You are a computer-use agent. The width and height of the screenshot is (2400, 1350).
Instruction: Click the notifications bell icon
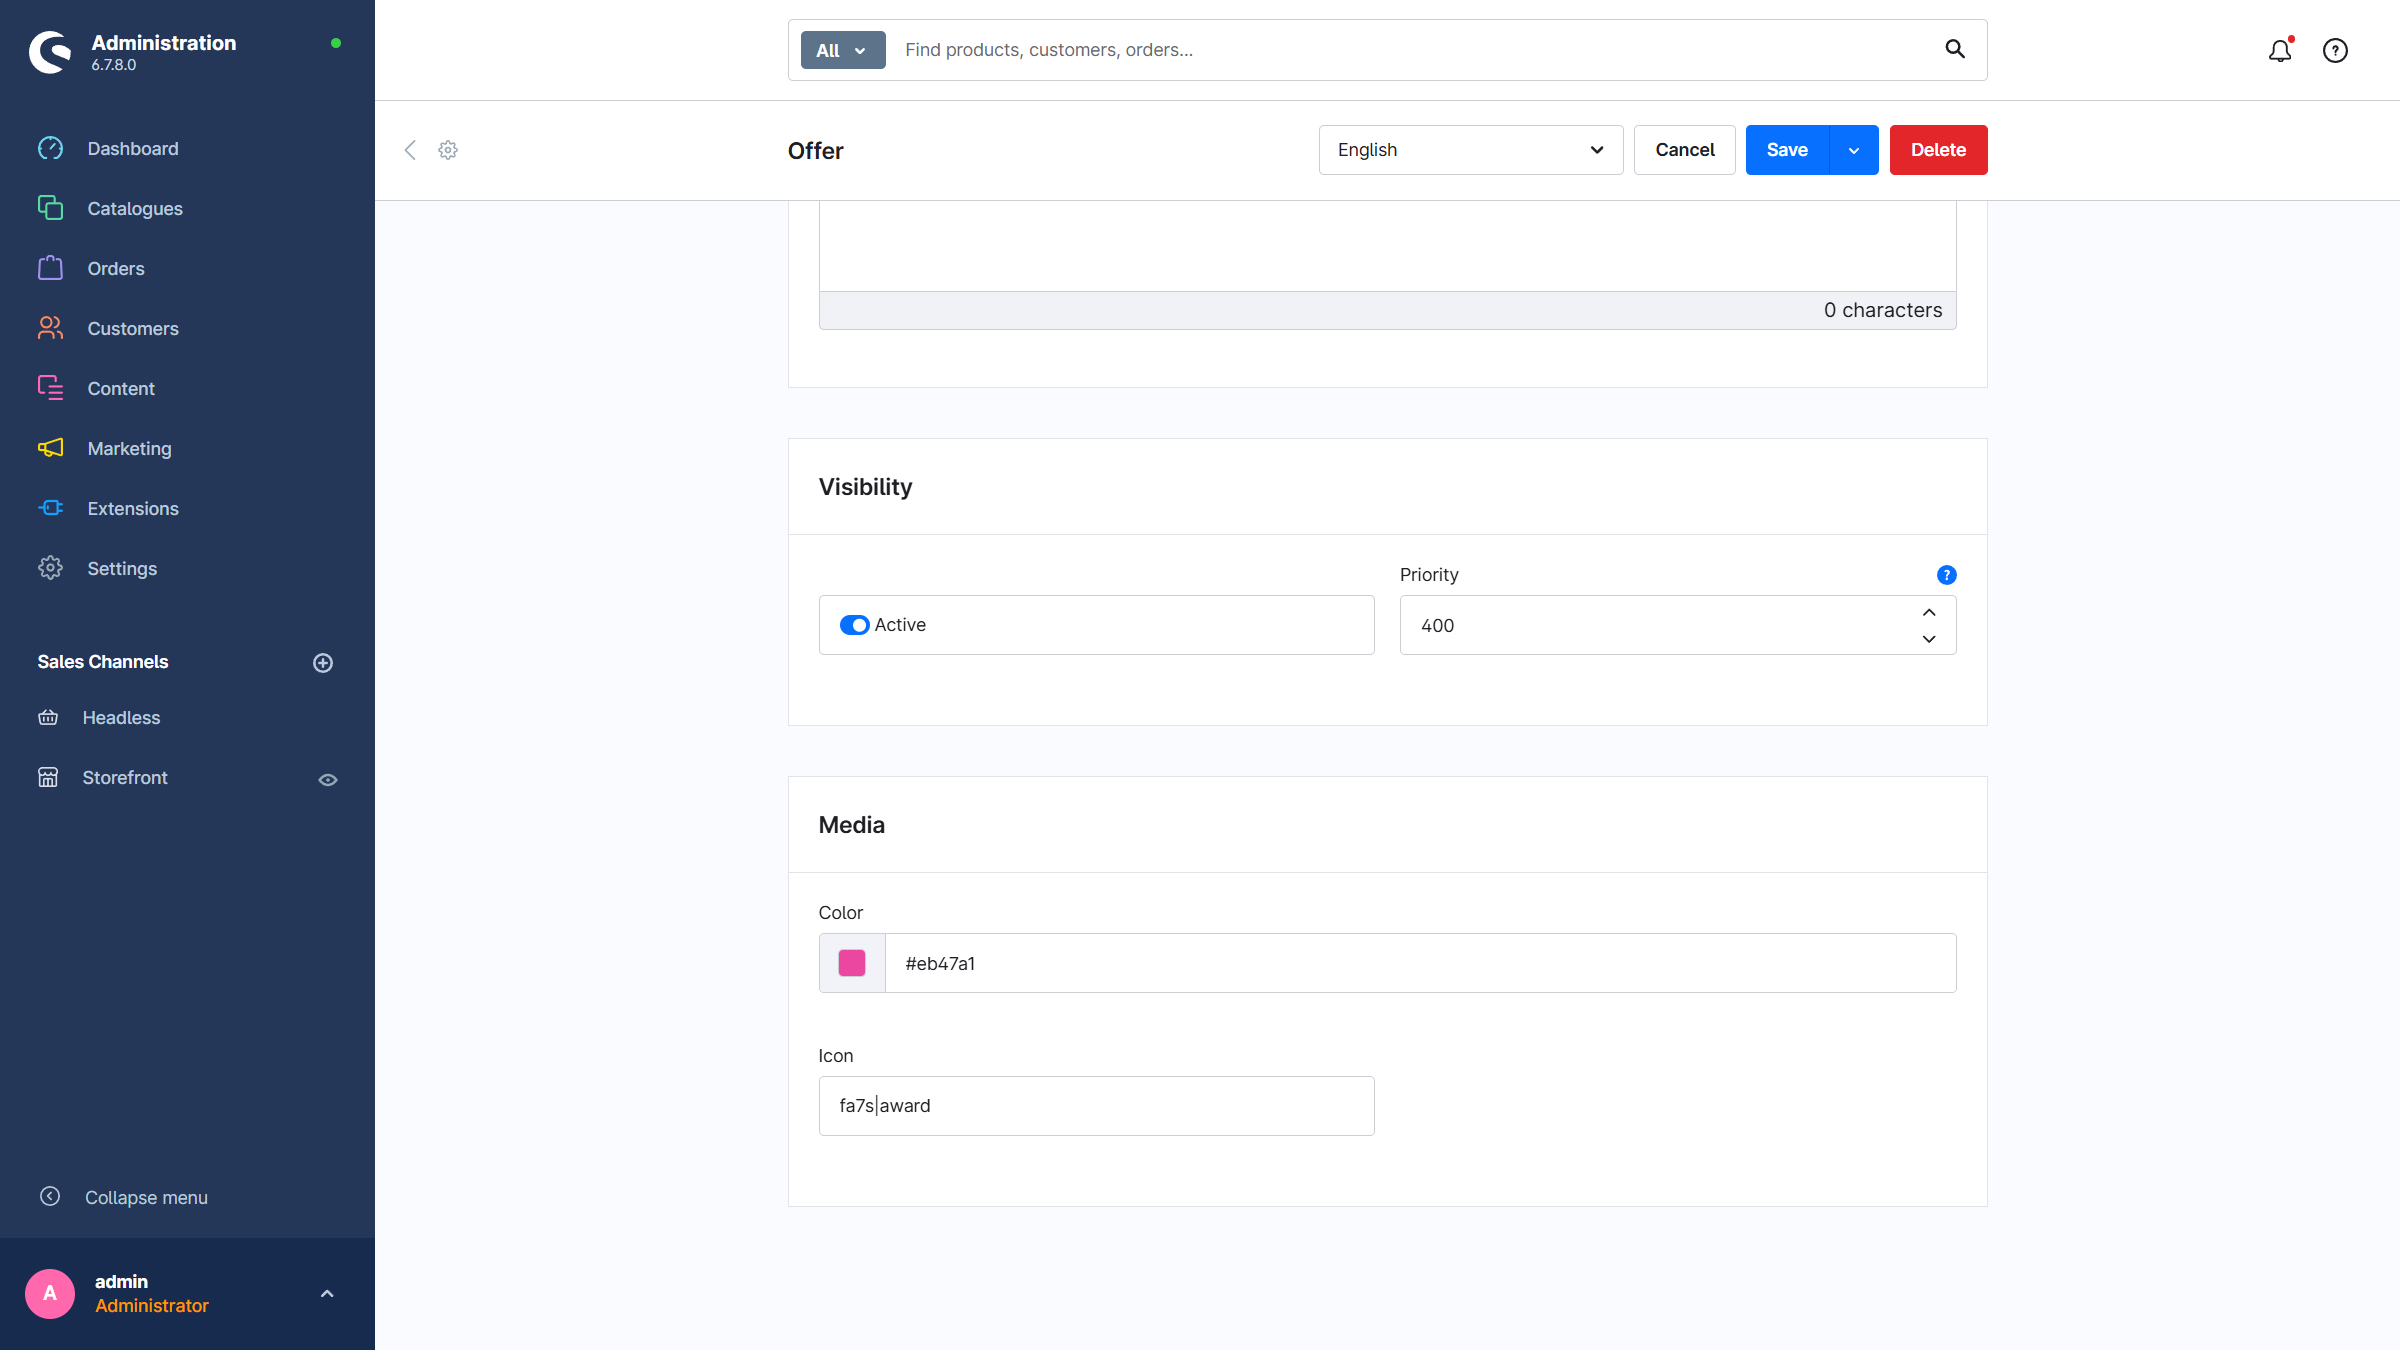click(x=2279, y=51)
